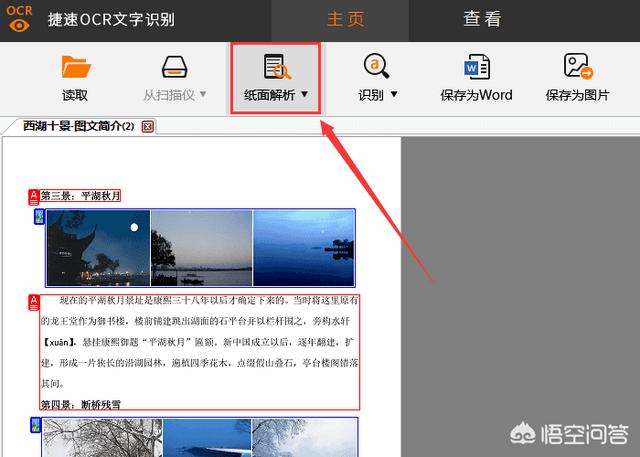Select blue image marker beside night photos
Image resolution: width=640 pixels, height=457 pixels.
tap(39, 216)
